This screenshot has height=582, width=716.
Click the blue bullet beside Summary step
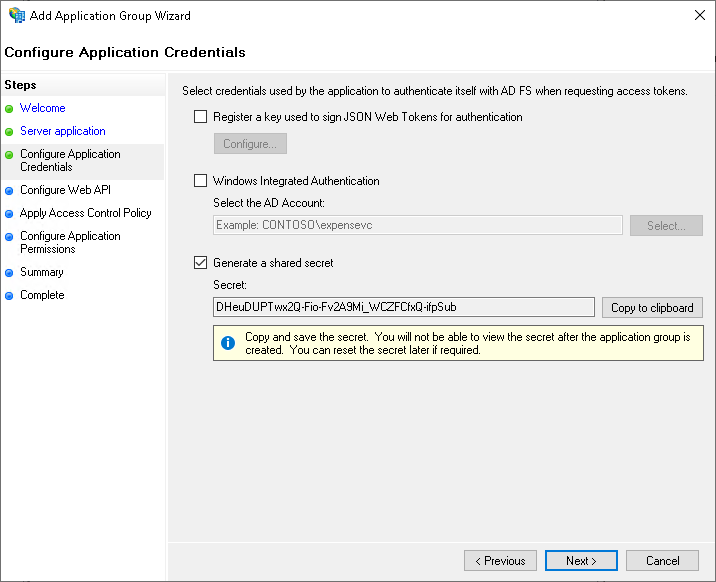click(x=10, y=272)
